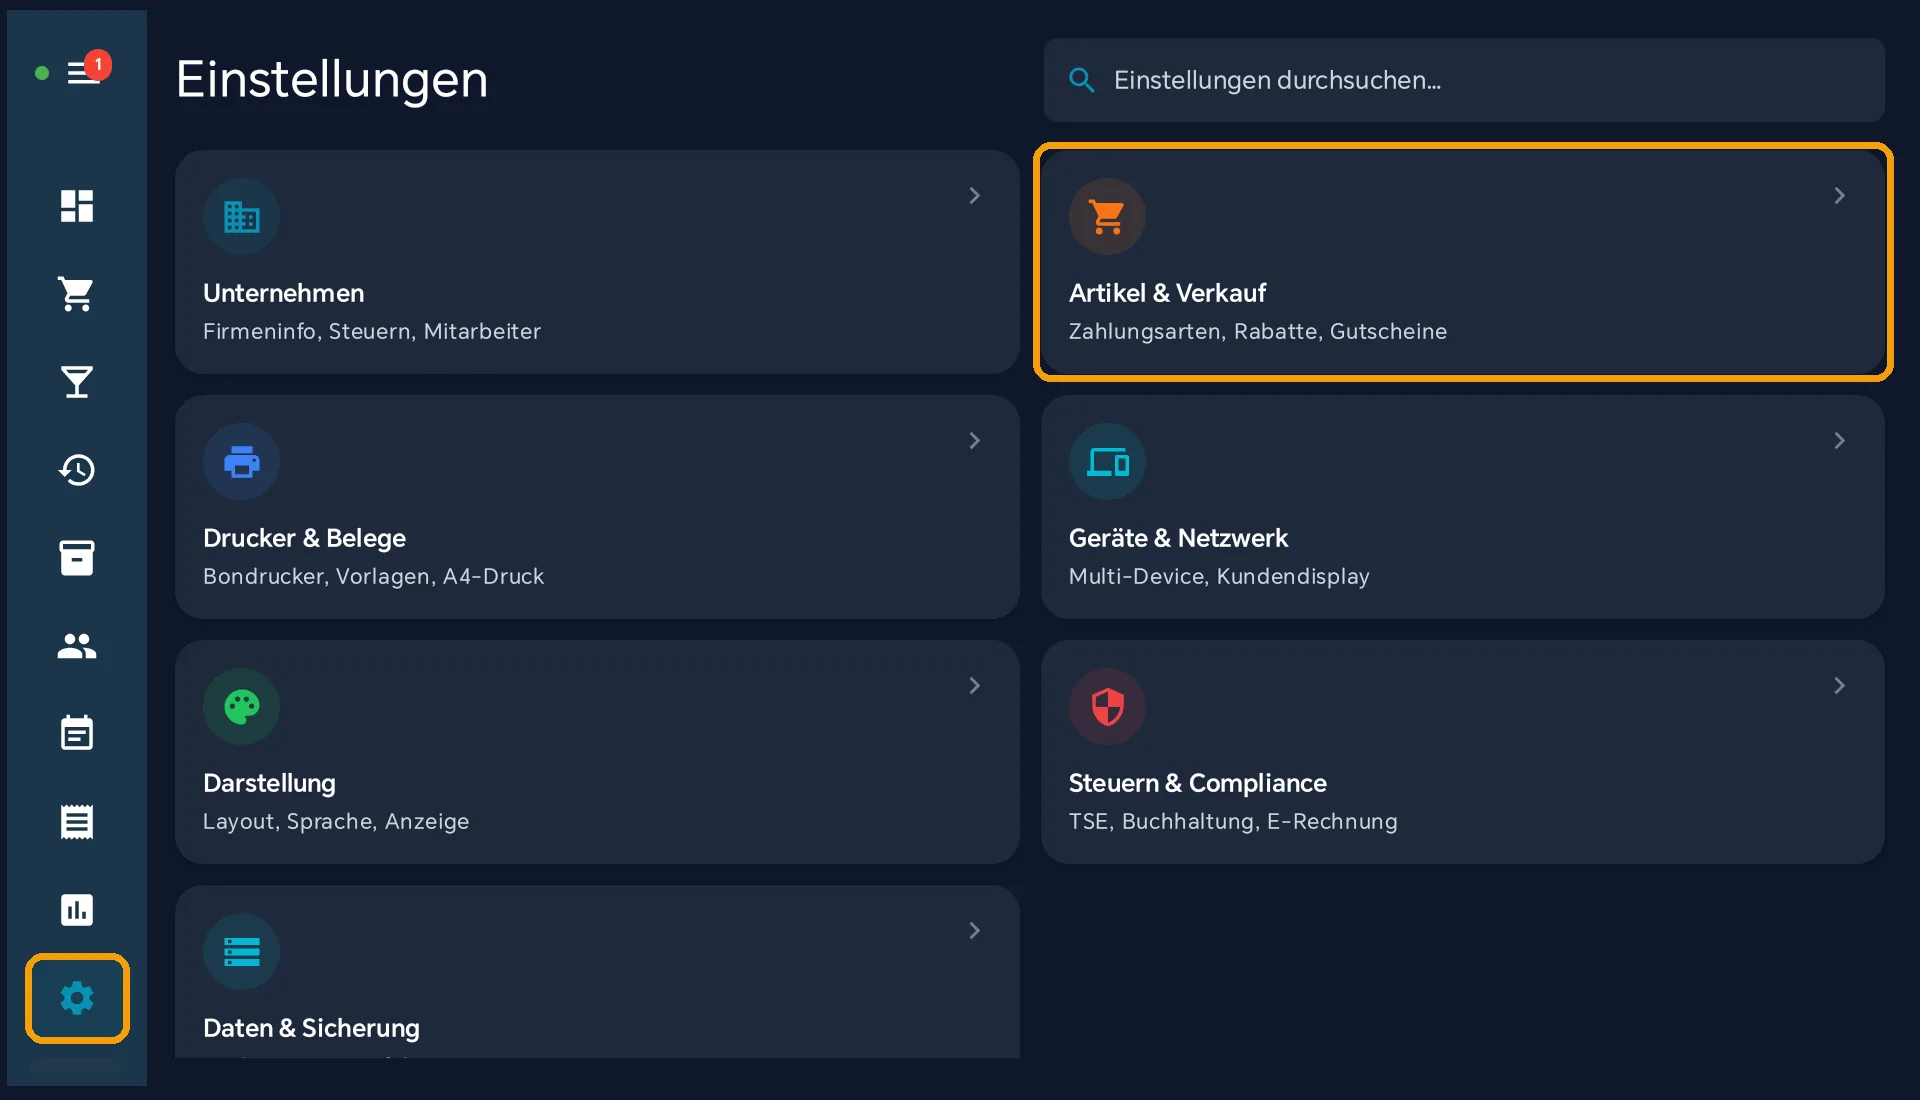
Task: Click 'TSE, Buchhaltung, E-Rechnung' subtitle
Action: point(1233,821)
